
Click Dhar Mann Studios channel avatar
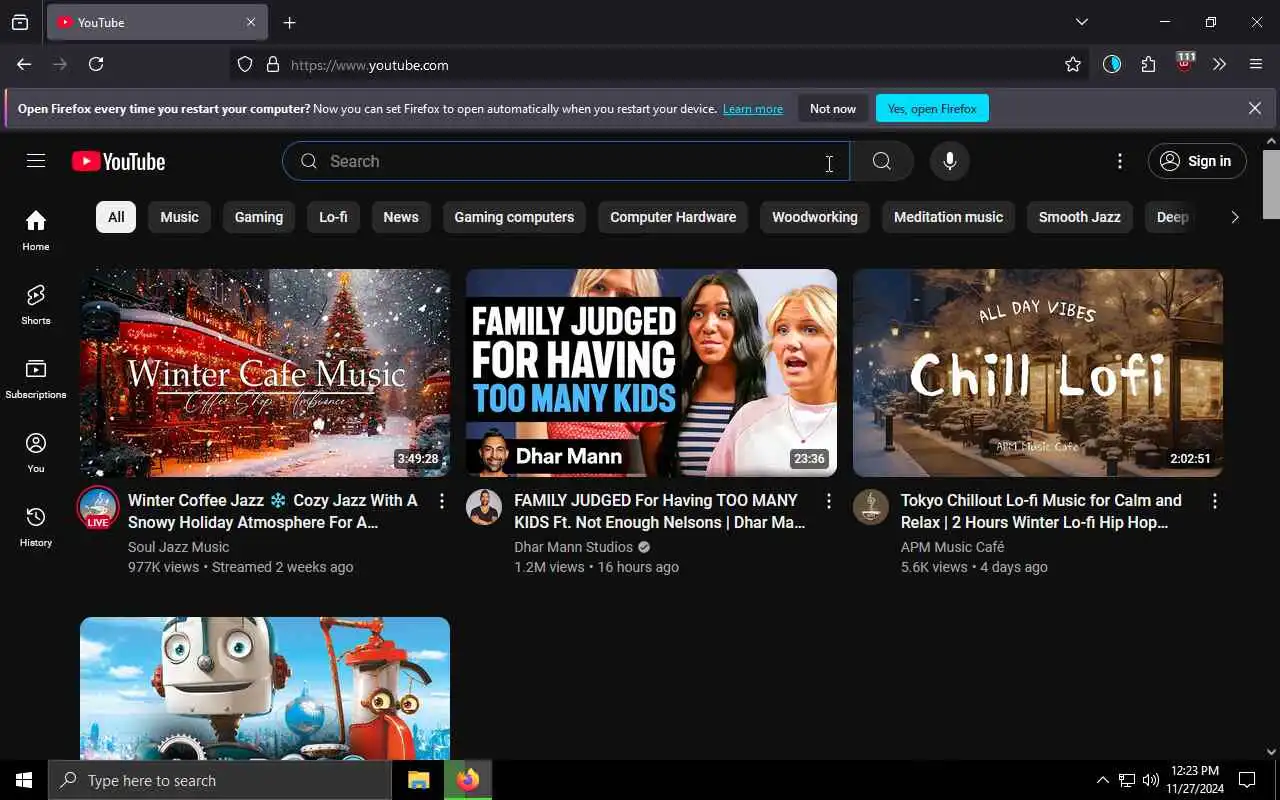(x=484, y=507)
